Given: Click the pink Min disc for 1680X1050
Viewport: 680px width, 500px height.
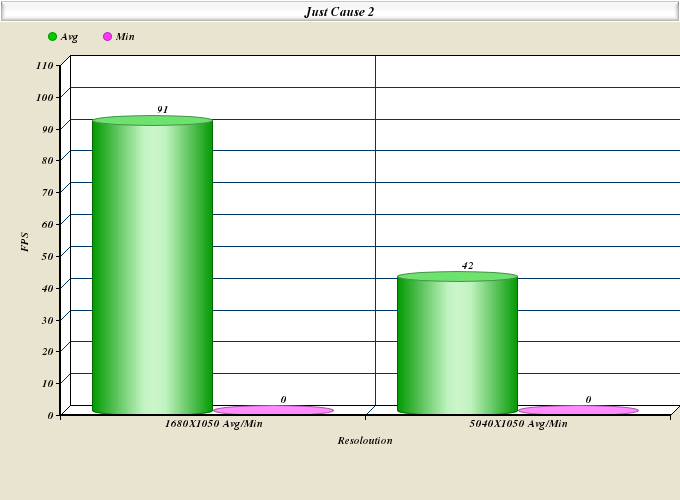Looking at the screenshot, I should tap(274, 410).
